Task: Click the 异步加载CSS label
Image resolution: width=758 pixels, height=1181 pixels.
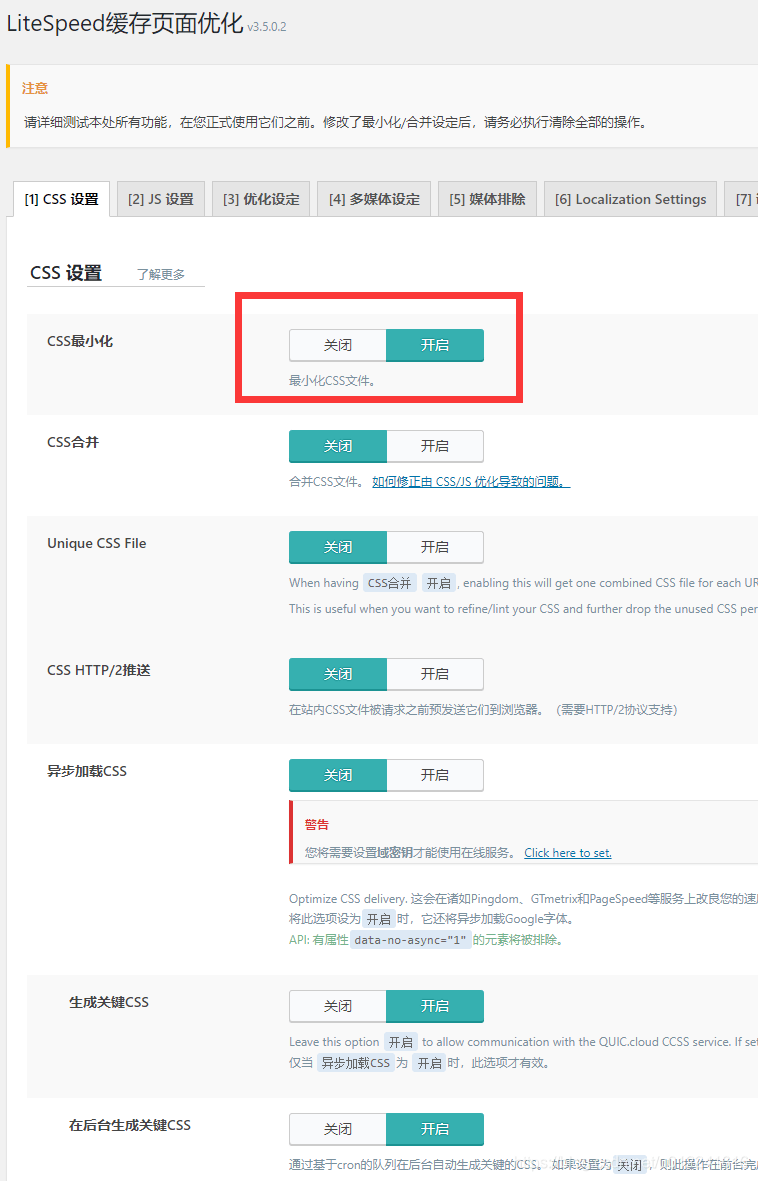Action: pos(87,771)
